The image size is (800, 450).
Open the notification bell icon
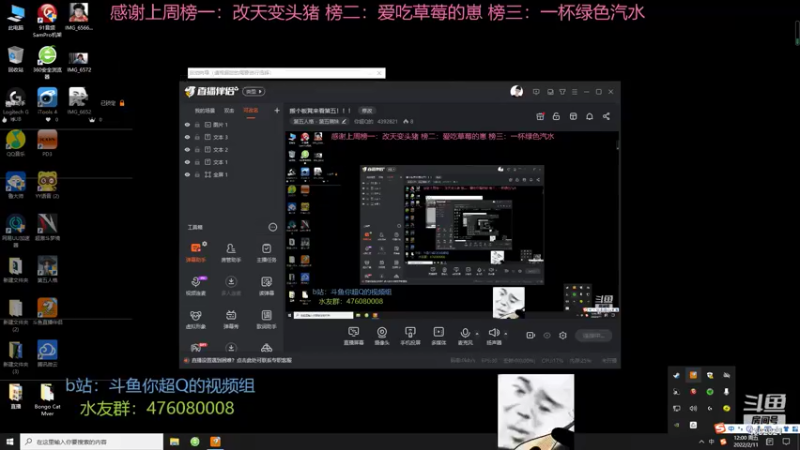point(589,116)
